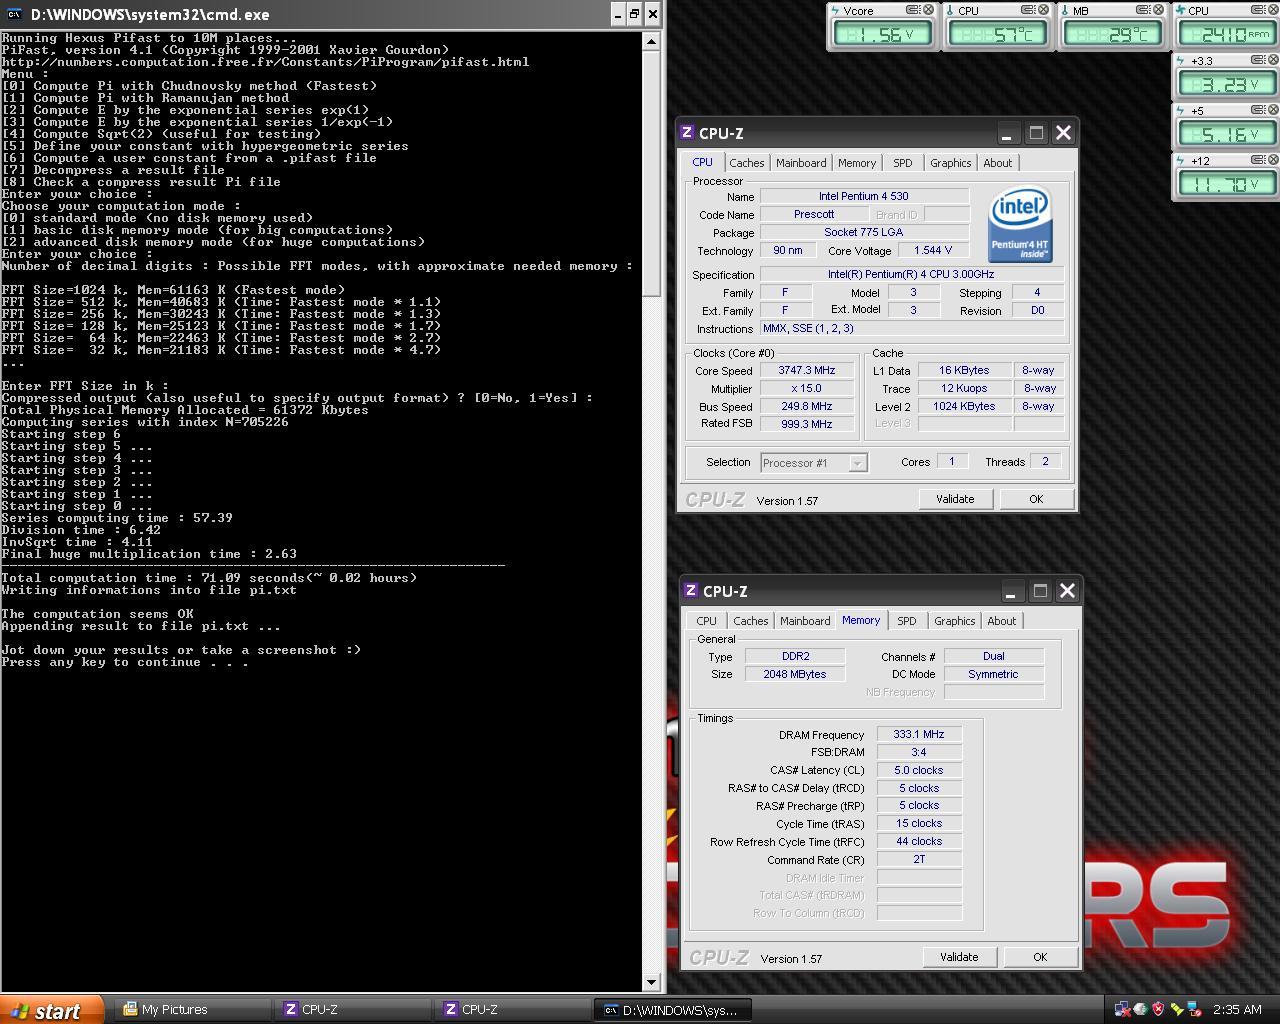Close the +5 voltage widget
This screenshot has width=1280, height=1024.
point(1275,110)
